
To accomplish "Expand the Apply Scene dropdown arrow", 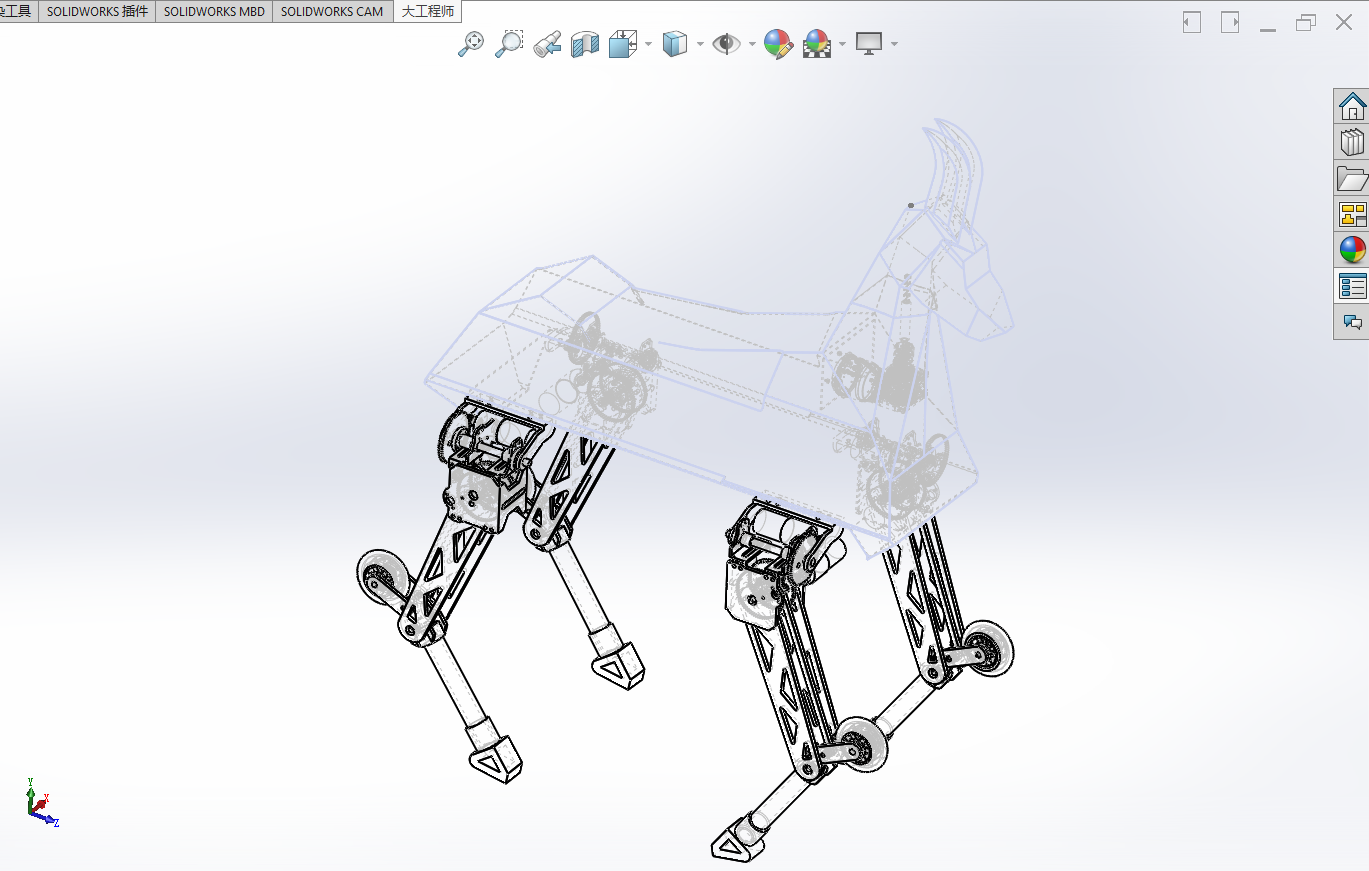I will click(x=843, y=43).
